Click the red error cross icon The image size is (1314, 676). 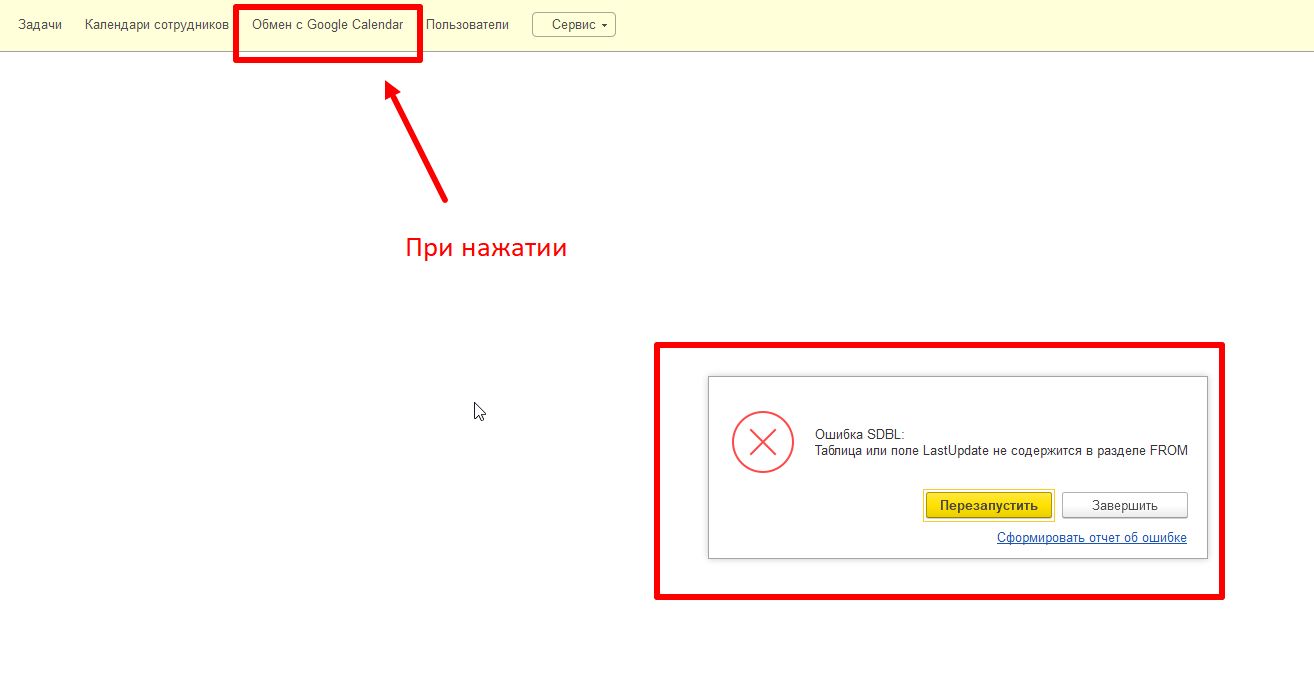tap(763, 442)
